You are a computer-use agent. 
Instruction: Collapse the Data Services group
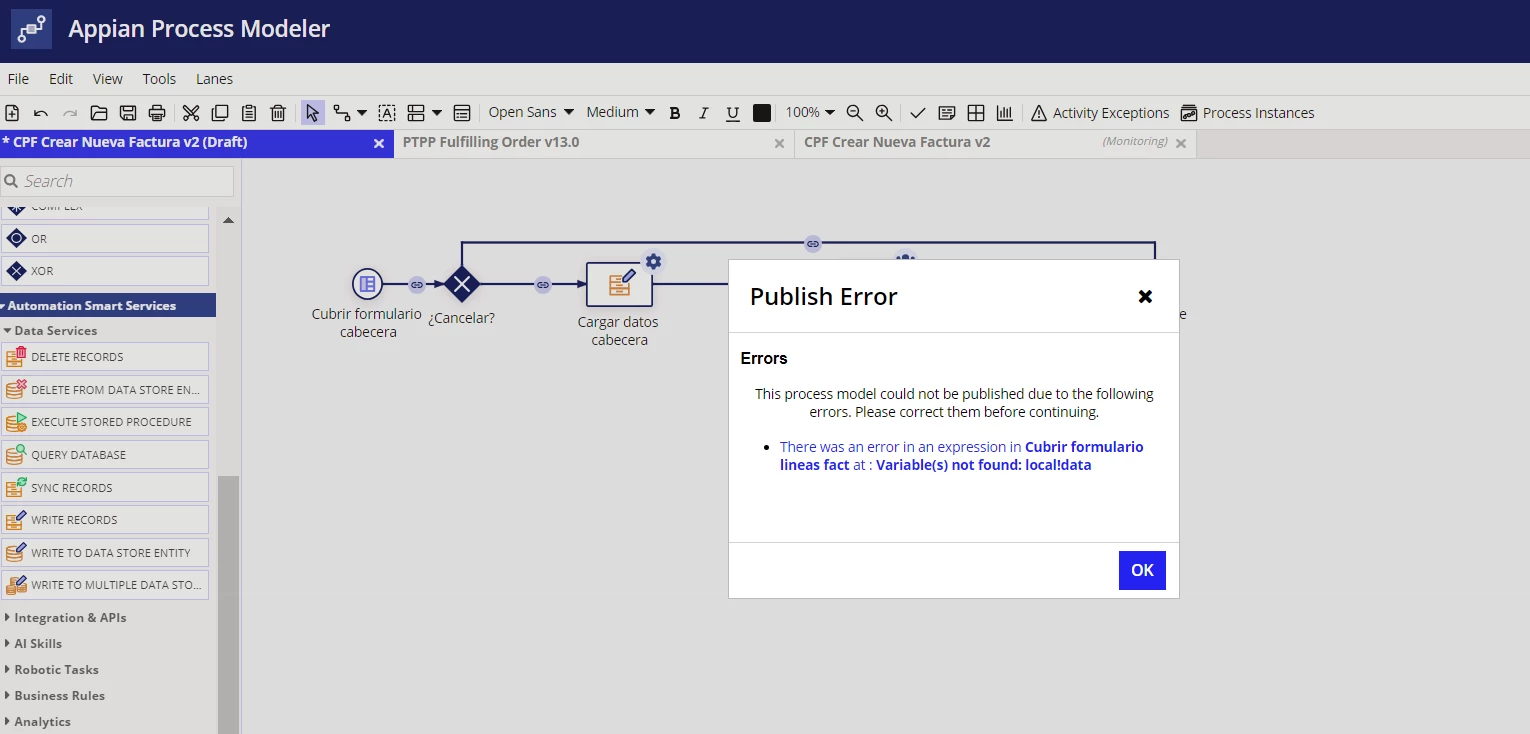click(50, 331)
